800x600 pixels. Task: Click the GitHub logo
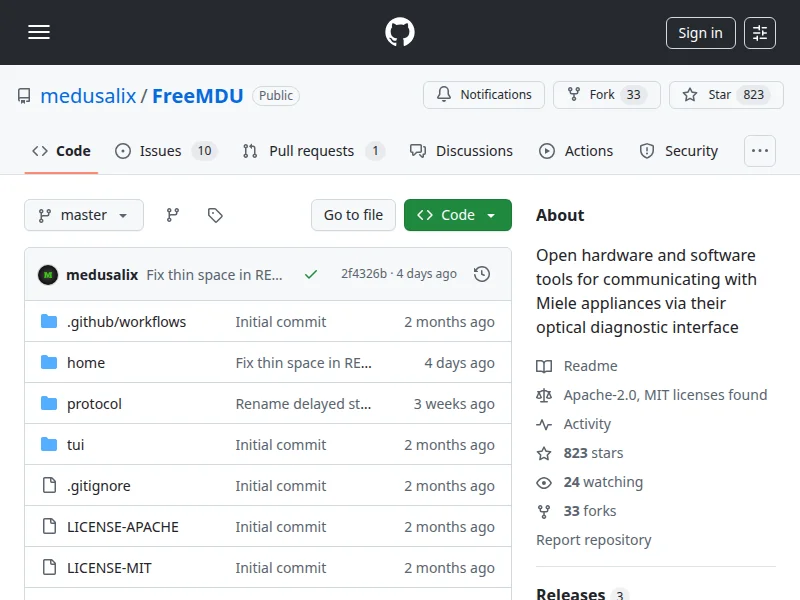click(400, 33)
